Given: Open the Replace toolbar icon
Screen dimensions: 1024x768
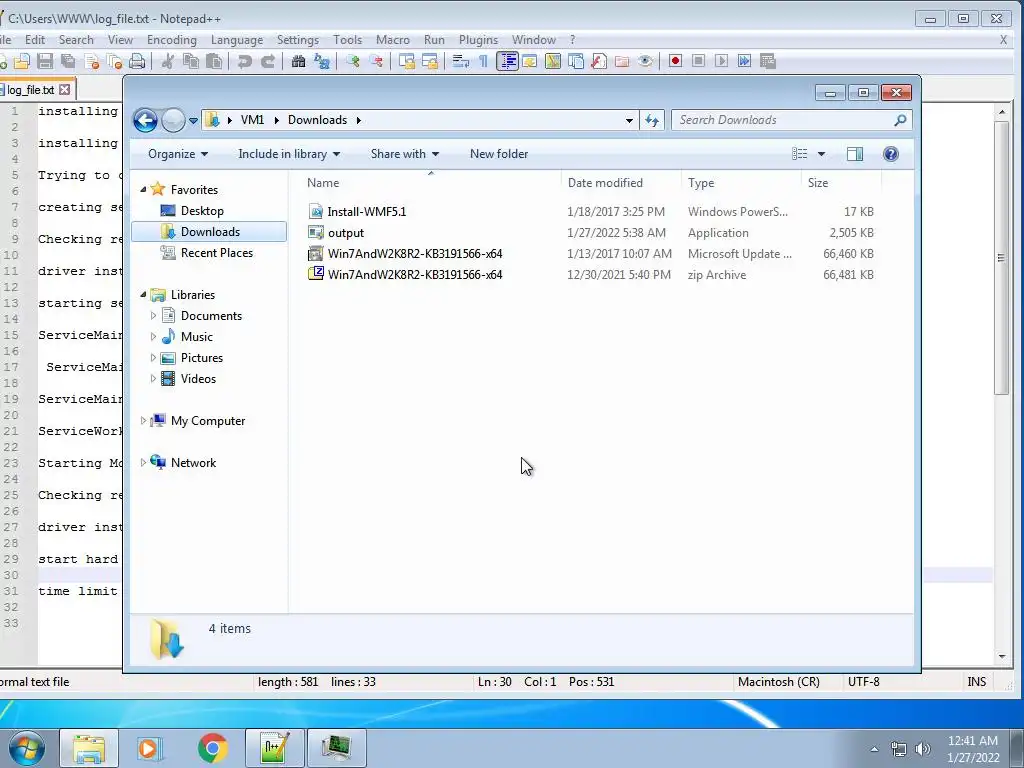Looking at the screenshot, I should click(x=321, y=61).
